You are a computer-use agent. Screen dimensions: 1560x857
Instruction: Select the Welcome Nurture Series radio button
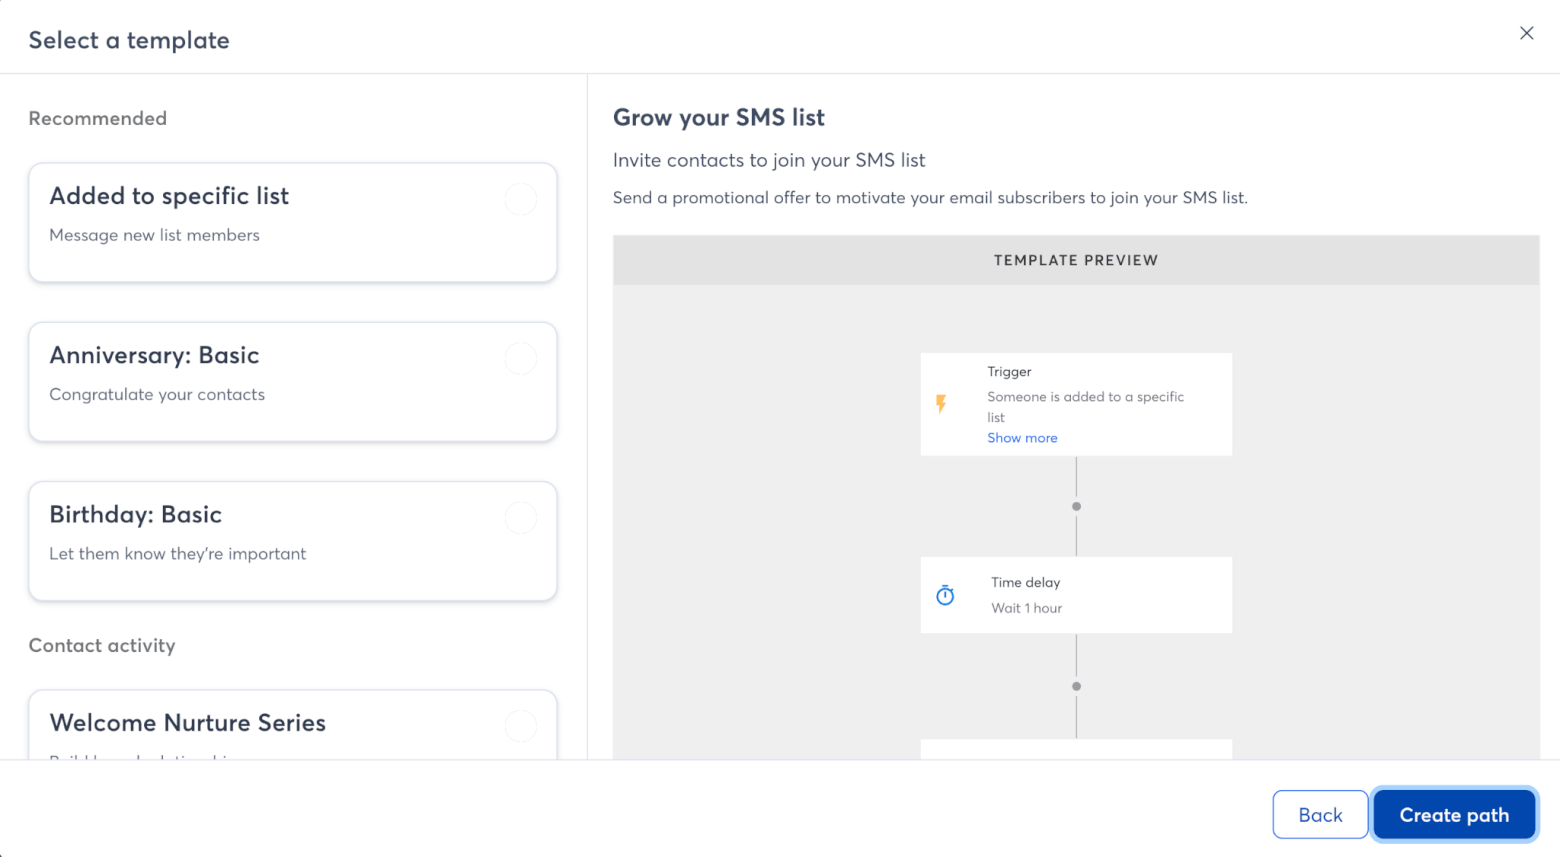pyautogui.click(x=521, y=726)
